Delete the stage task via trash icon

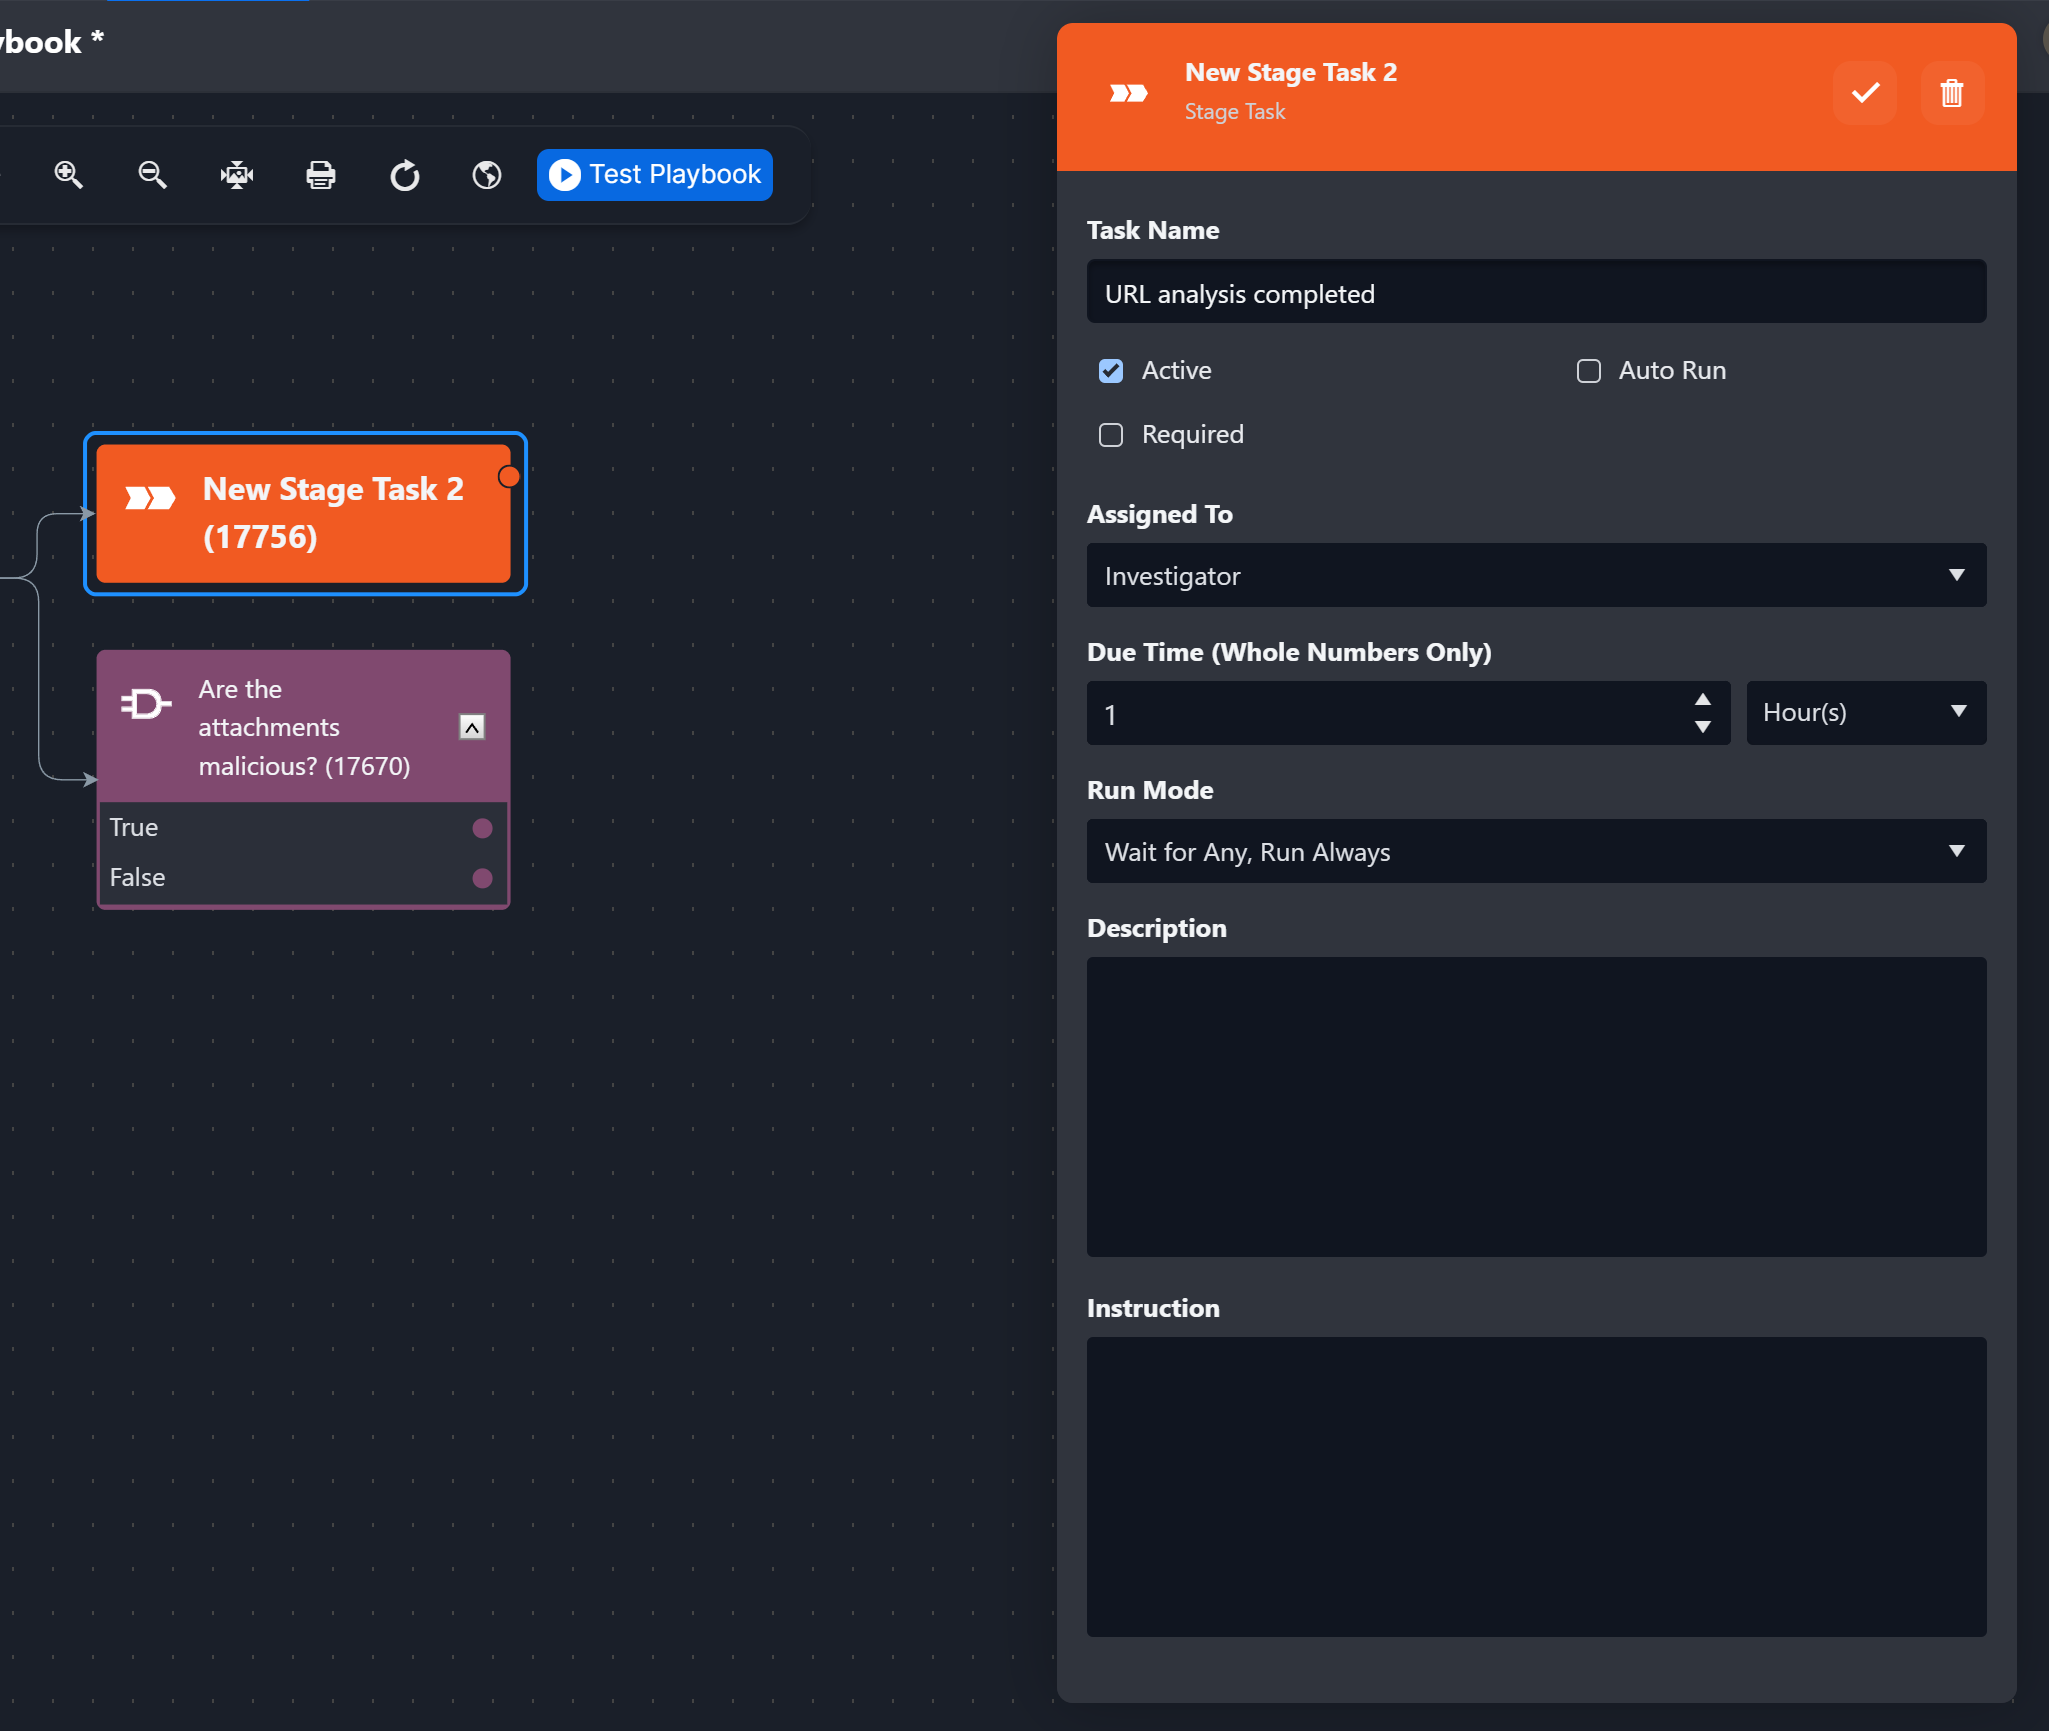[1951, 93]
